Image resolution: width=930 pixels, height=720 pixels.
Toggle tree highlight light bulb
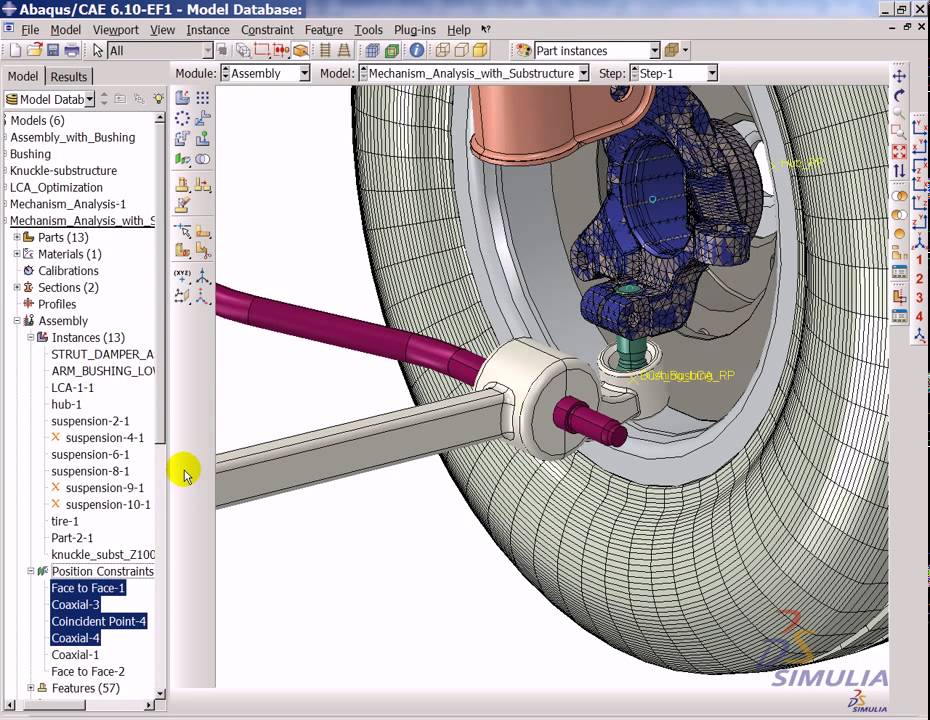[x=158, y=98]
